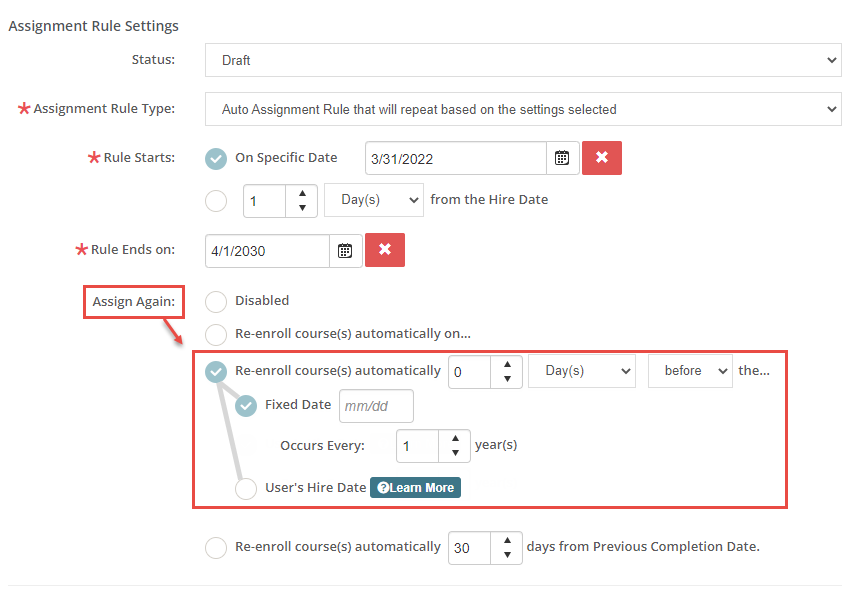Click the Learn More button
Screen dimensions: 850x595
[x=415, y=487]
